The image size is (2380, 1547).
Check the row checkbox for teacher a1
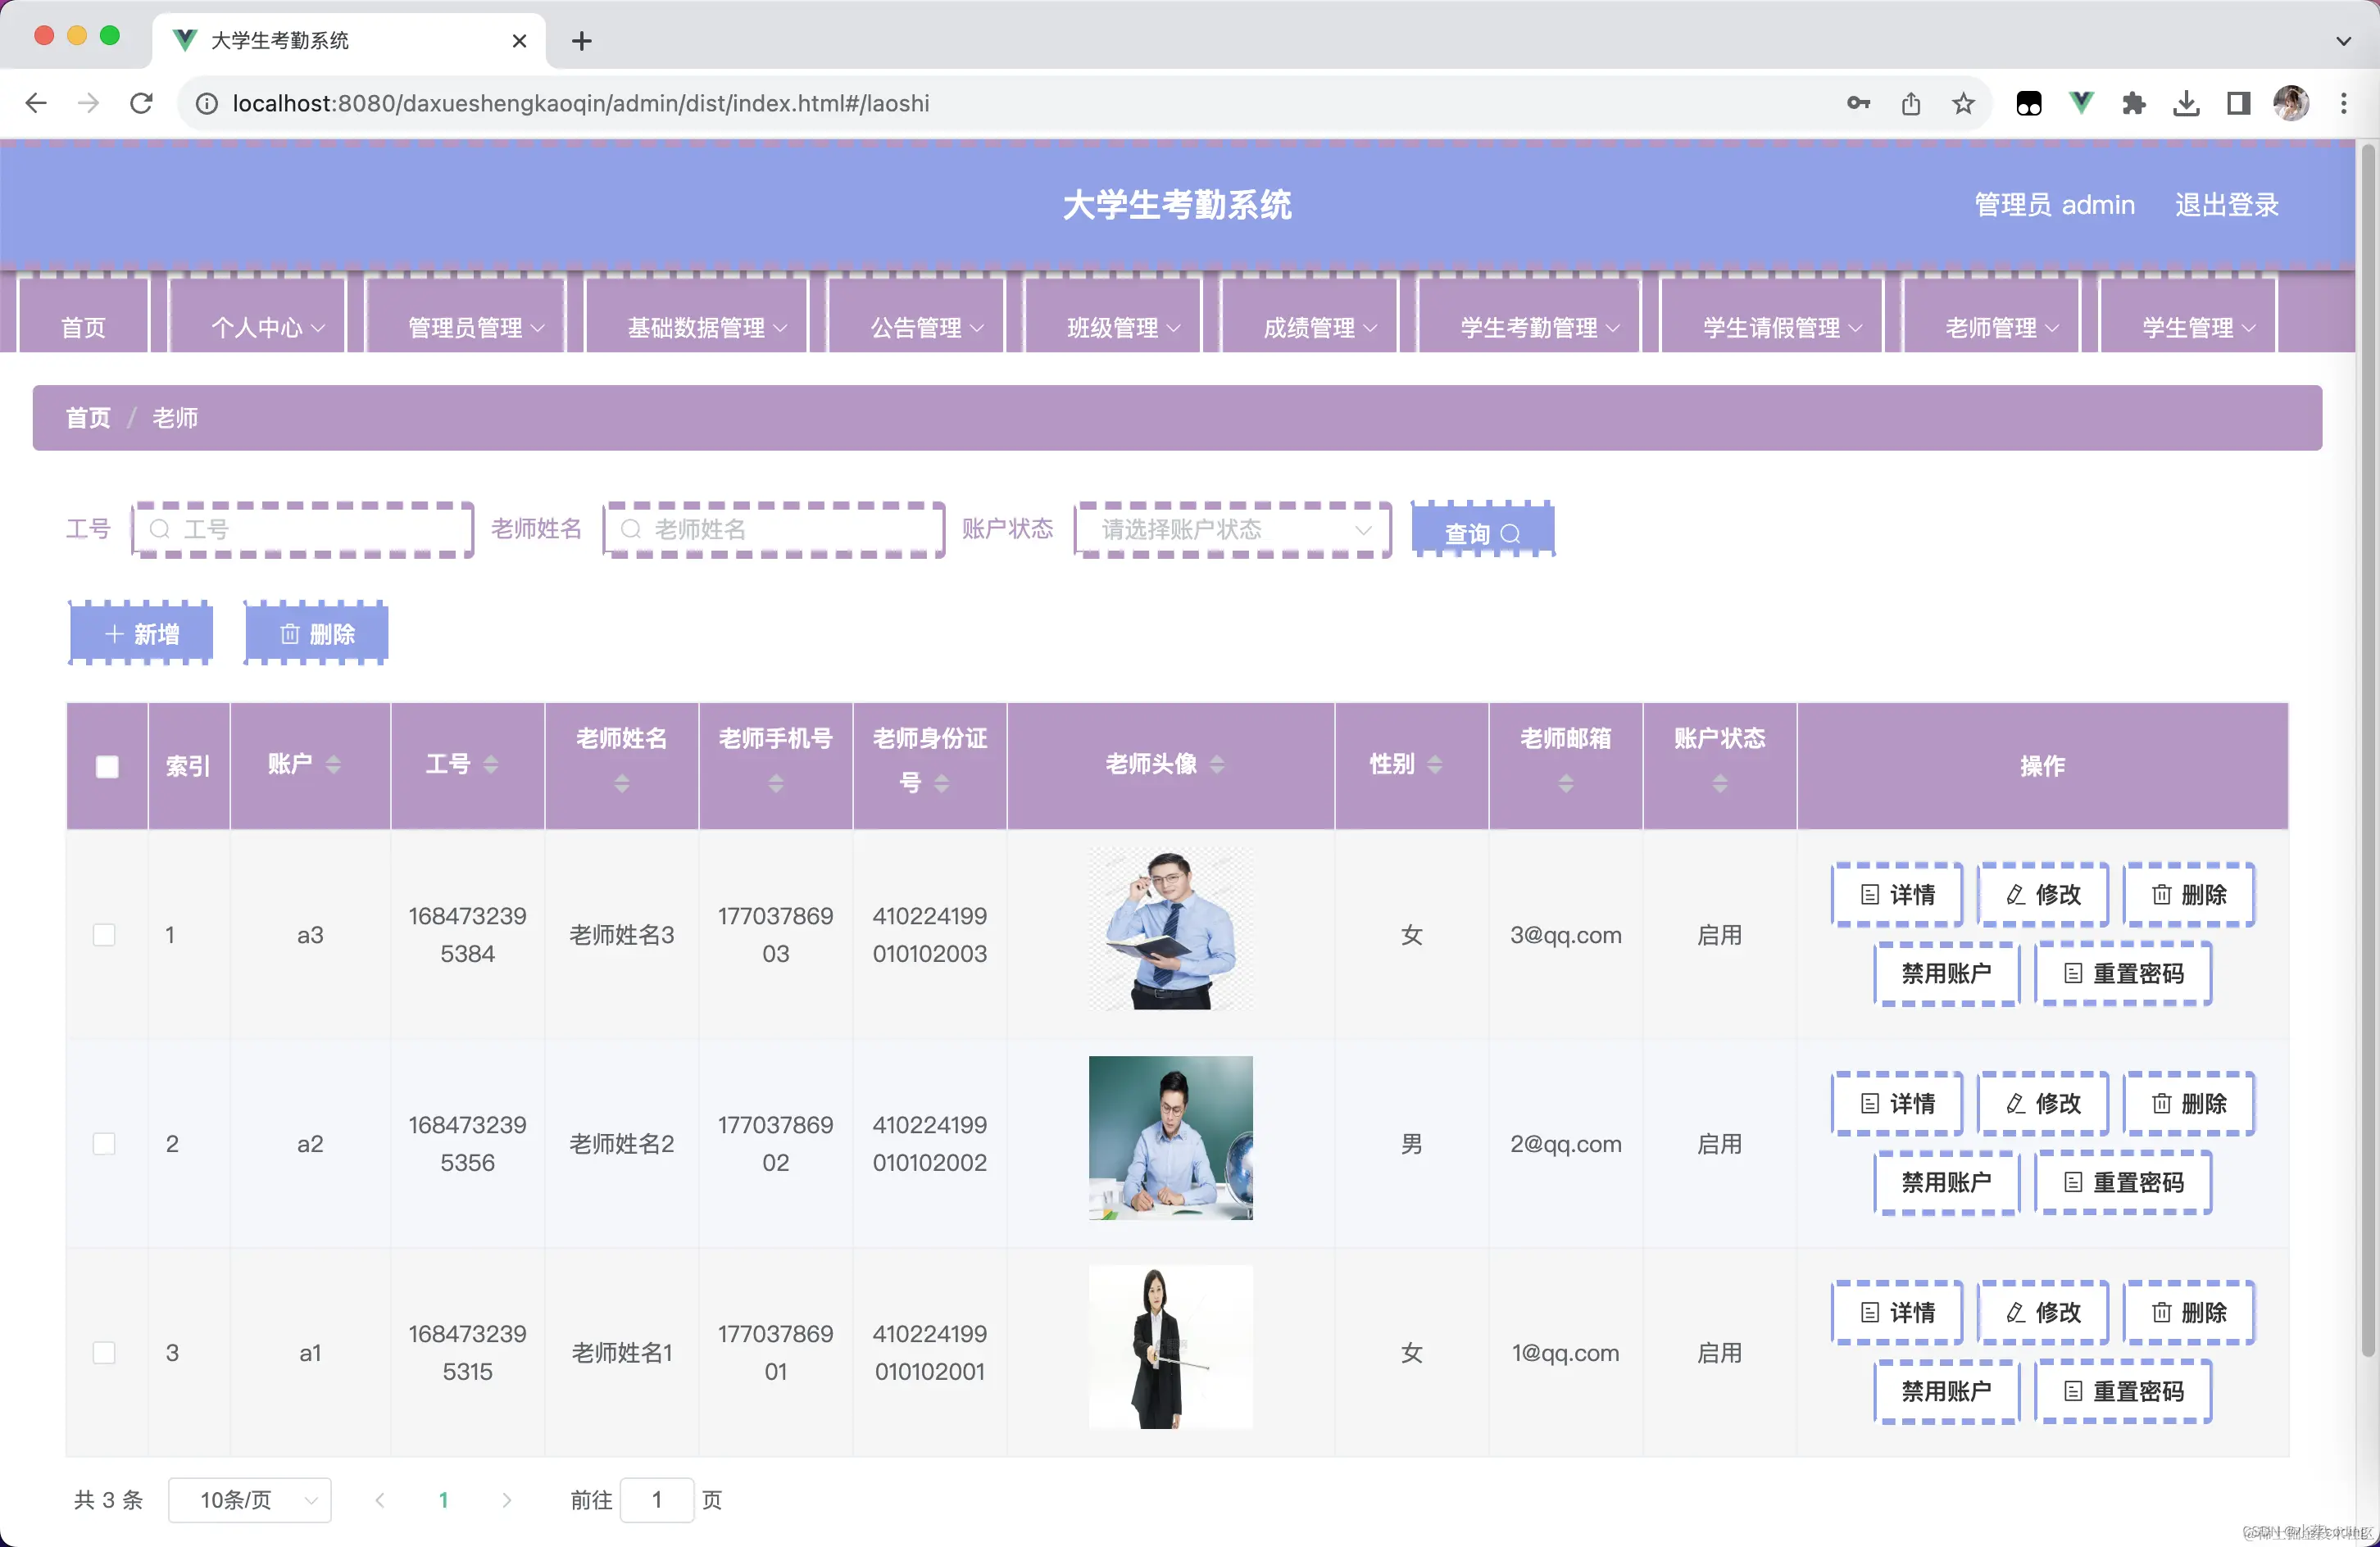click(104, 1352)
